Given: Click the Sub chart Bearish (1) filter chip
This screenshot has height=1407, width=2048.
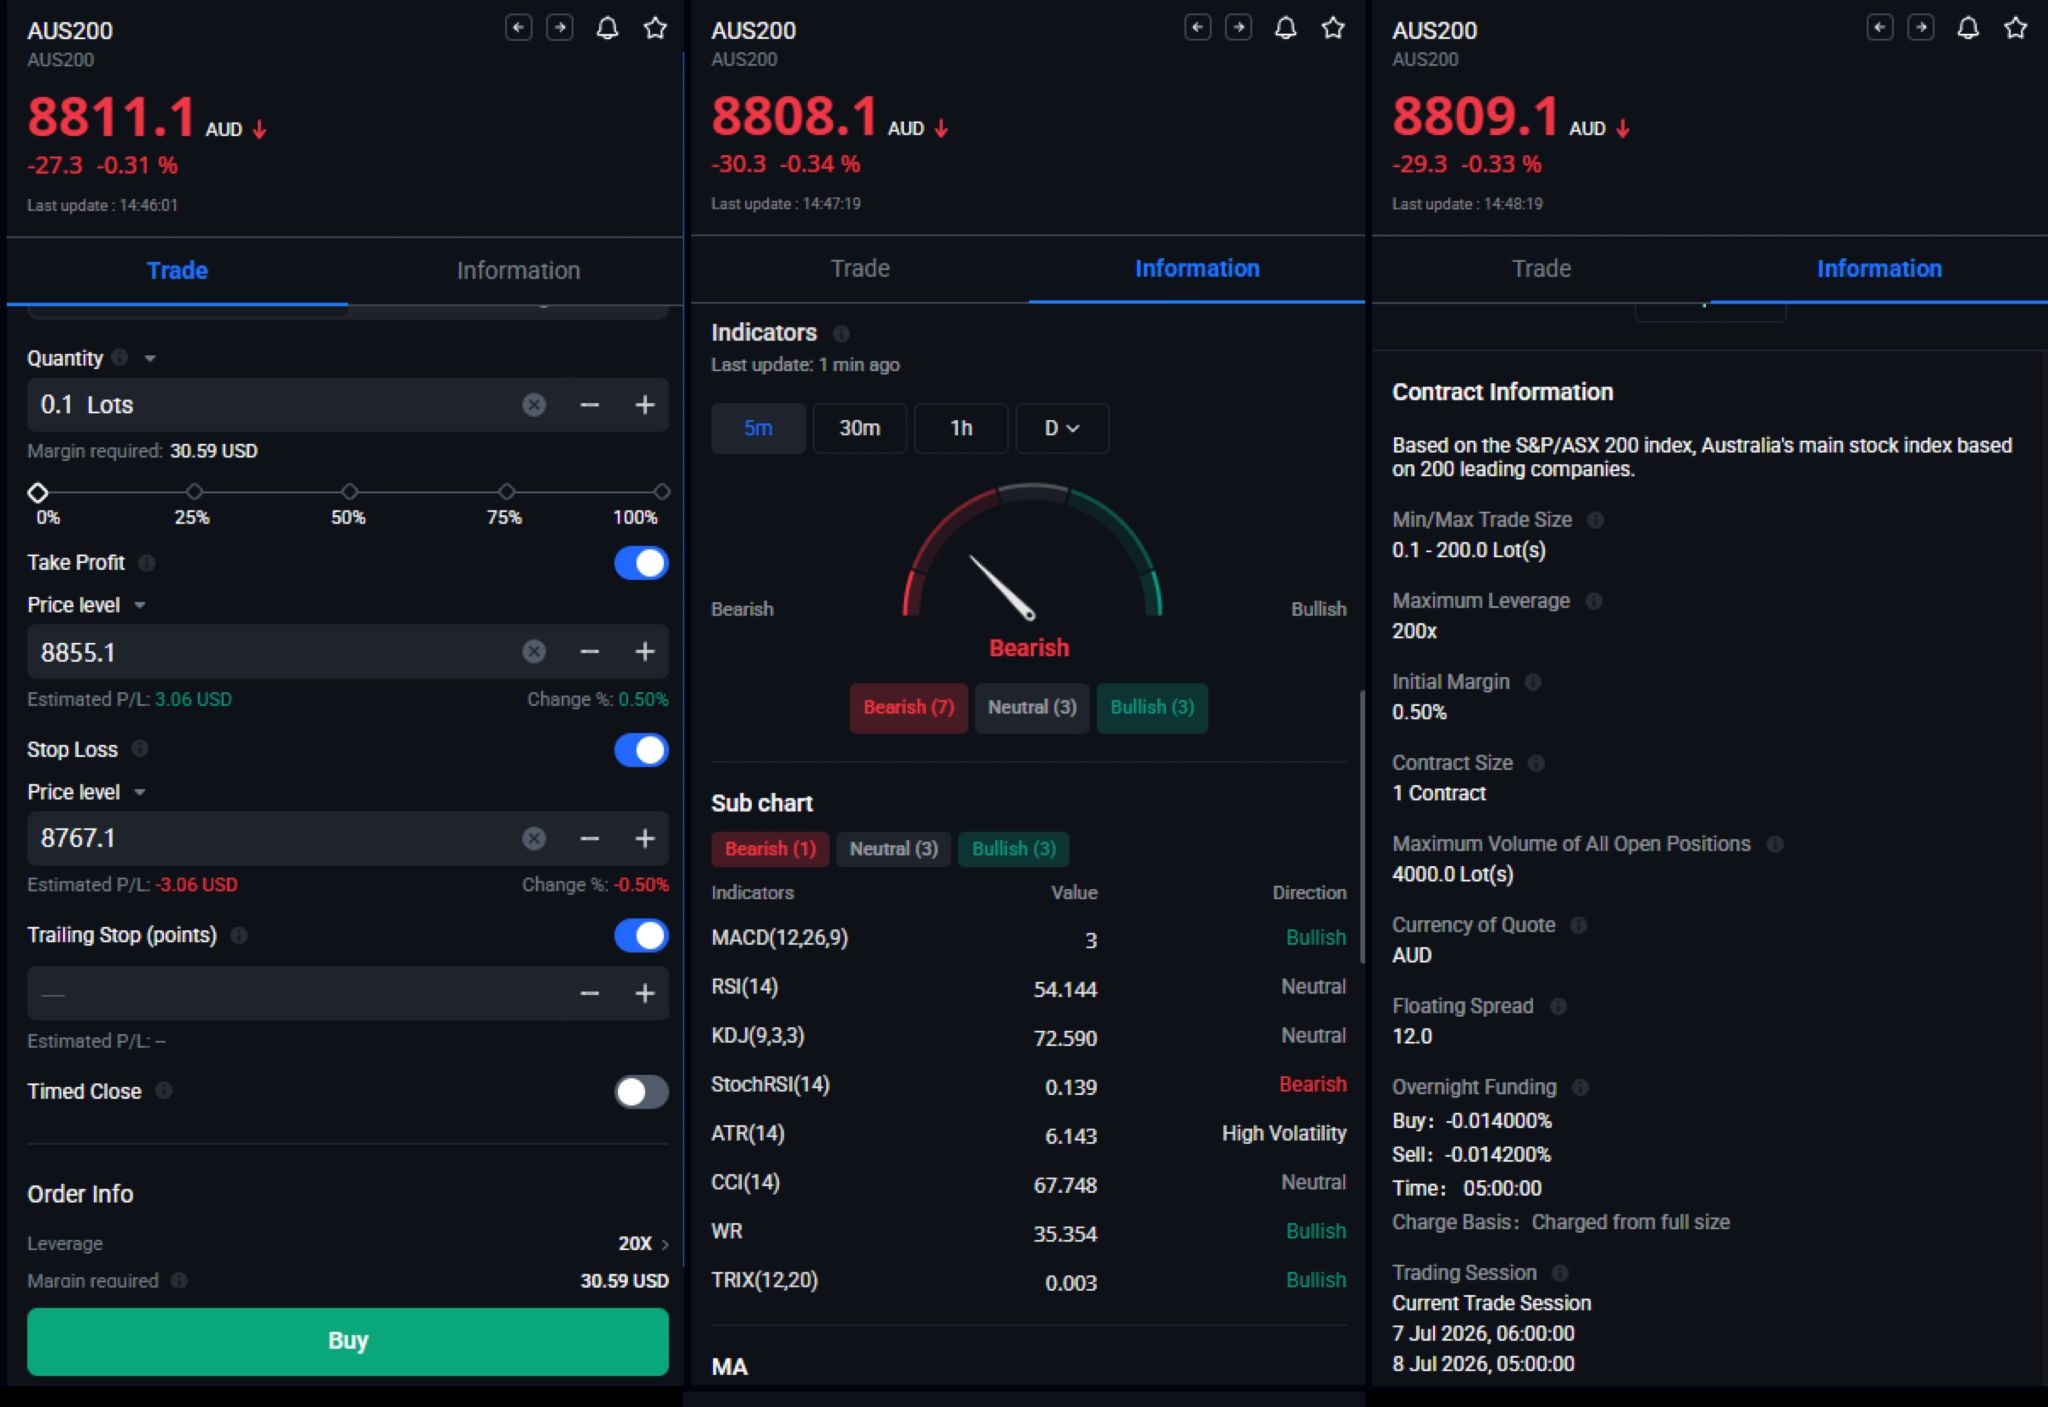Looking at the screenshot, I should point(770,849).
